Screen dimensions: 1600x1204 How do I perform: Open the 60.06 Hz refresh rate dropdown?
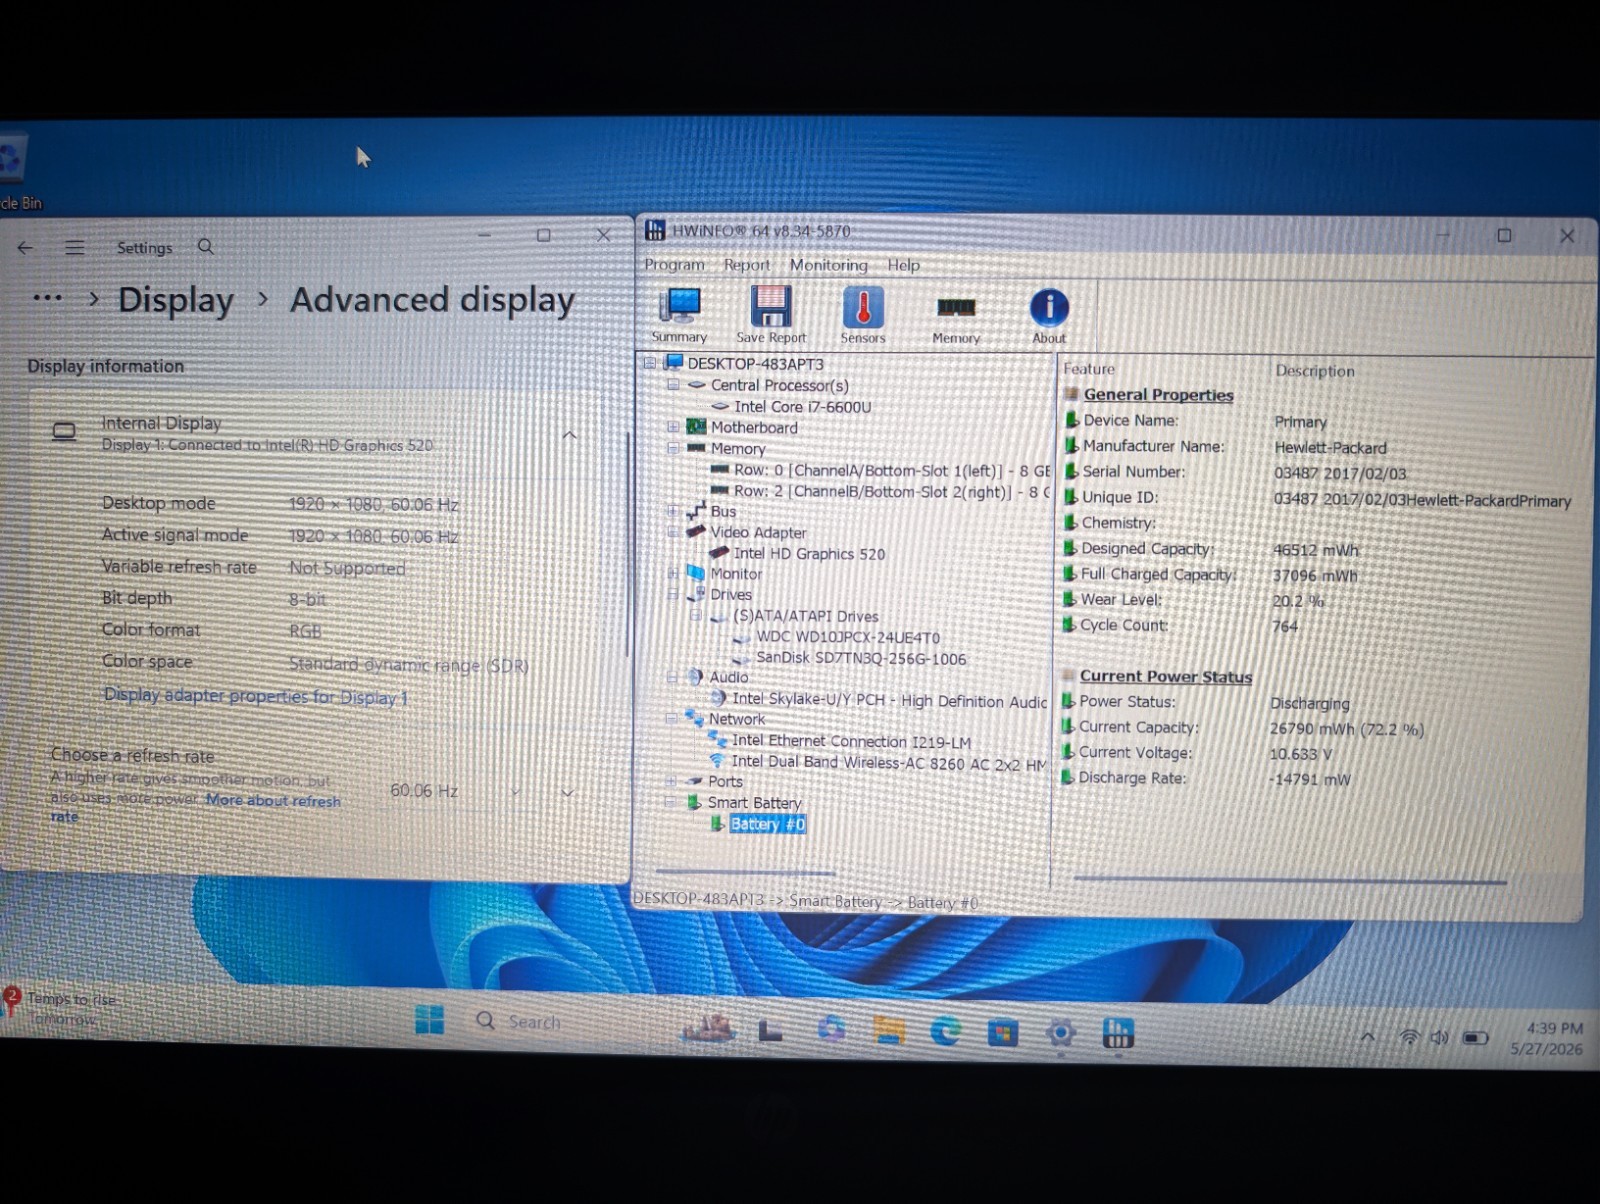click(x=455, y=791)
